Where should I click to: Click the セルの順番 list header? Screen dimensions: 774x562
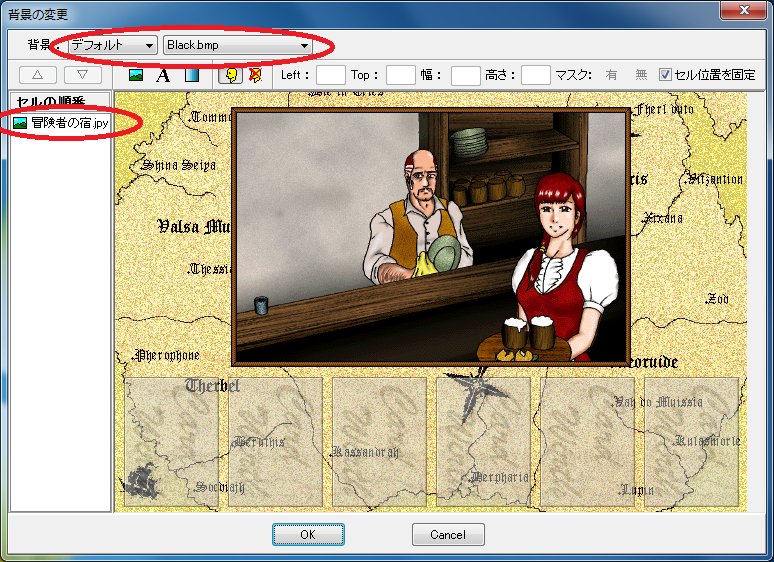click(x=60, y=100)
